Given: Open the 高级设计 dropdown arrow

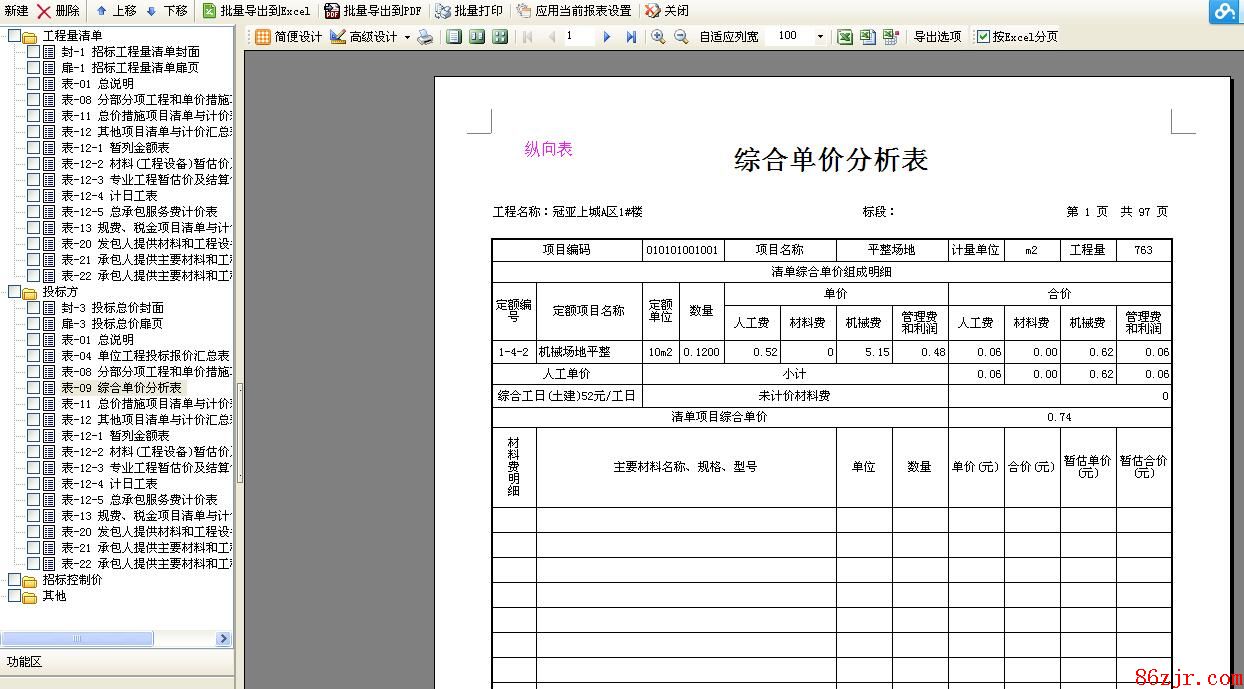Looking at the screenshot, I should (407, 37).
